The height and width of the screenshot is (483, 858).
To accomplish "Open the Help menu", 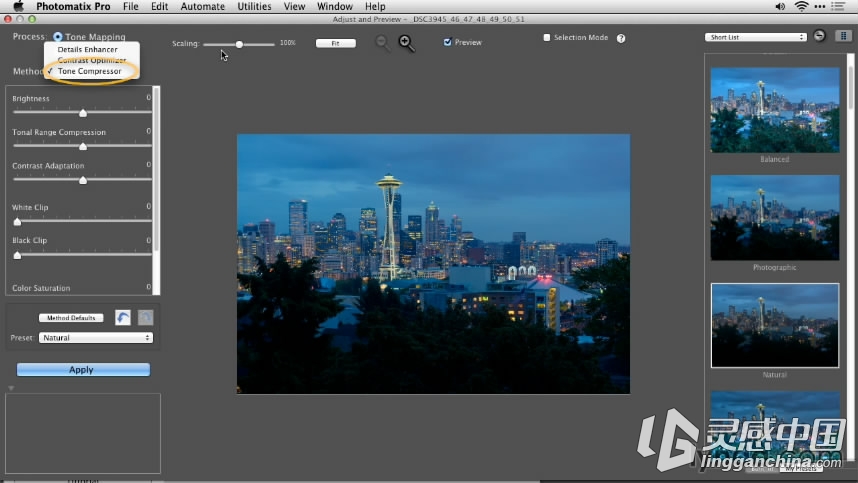I will coord(375,7).
